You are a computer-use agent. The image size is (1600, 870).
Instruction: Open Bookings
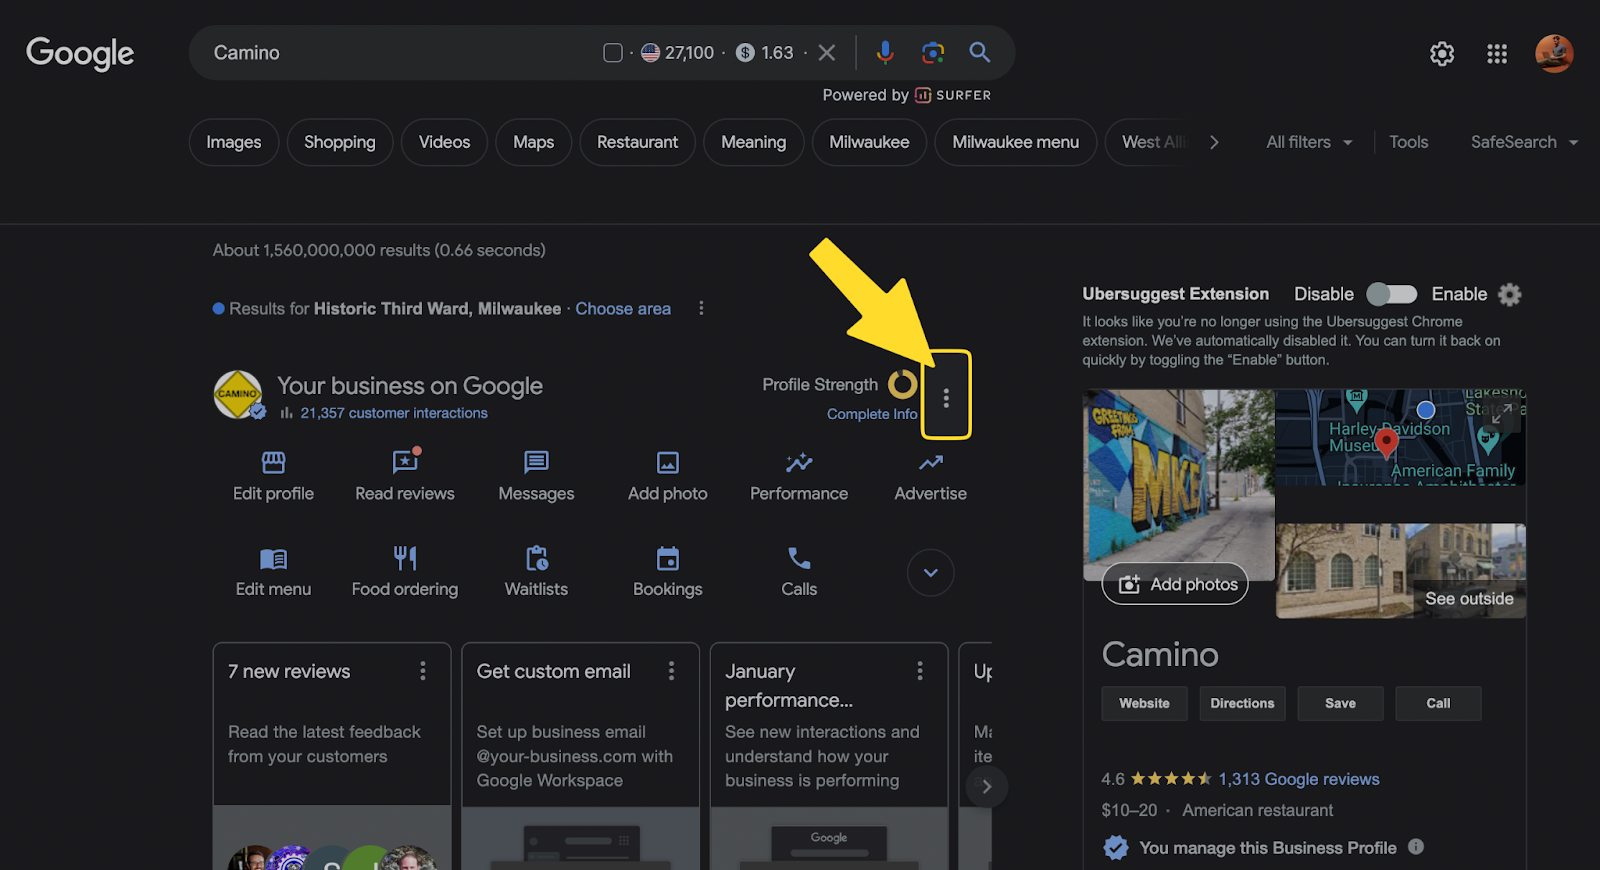(x=668, y=572)
